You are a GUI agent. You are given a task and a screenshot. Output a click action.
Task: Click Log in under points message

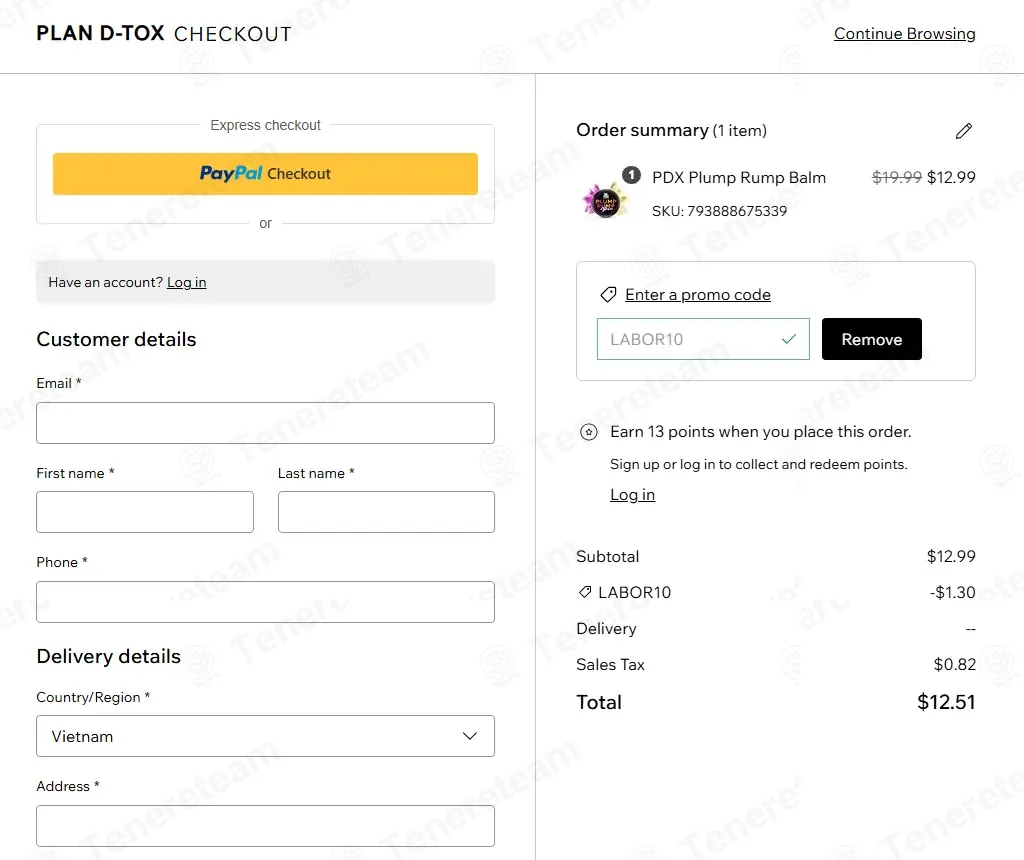632,494
